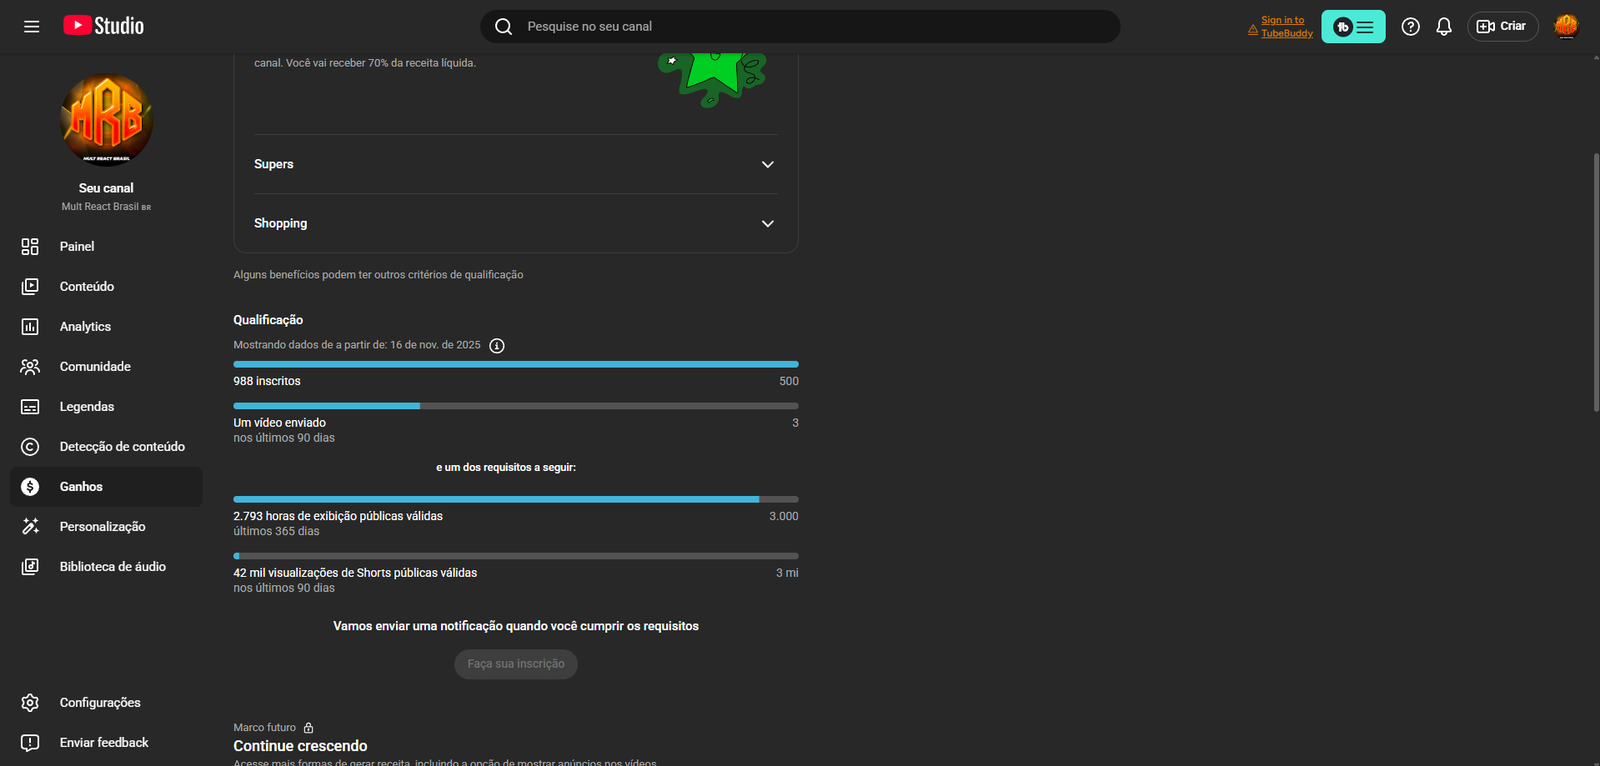The image size is (1600, 766).
Task: Click the Um vídeo enviado progress bar
Action: pyautogui.click(x=516, y=406)
